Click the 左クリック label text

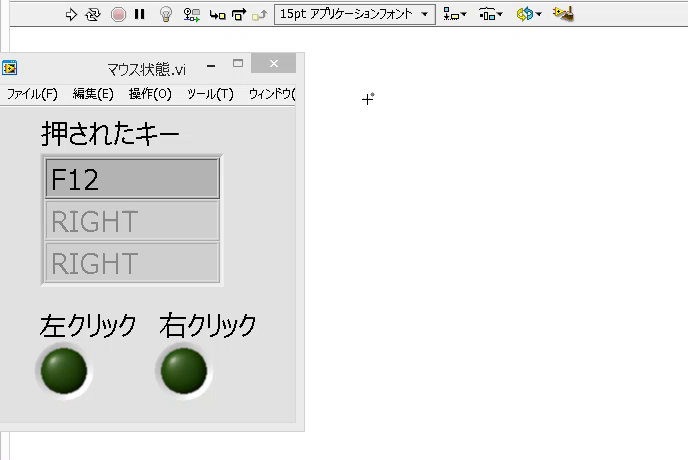(x=88, y=325)
